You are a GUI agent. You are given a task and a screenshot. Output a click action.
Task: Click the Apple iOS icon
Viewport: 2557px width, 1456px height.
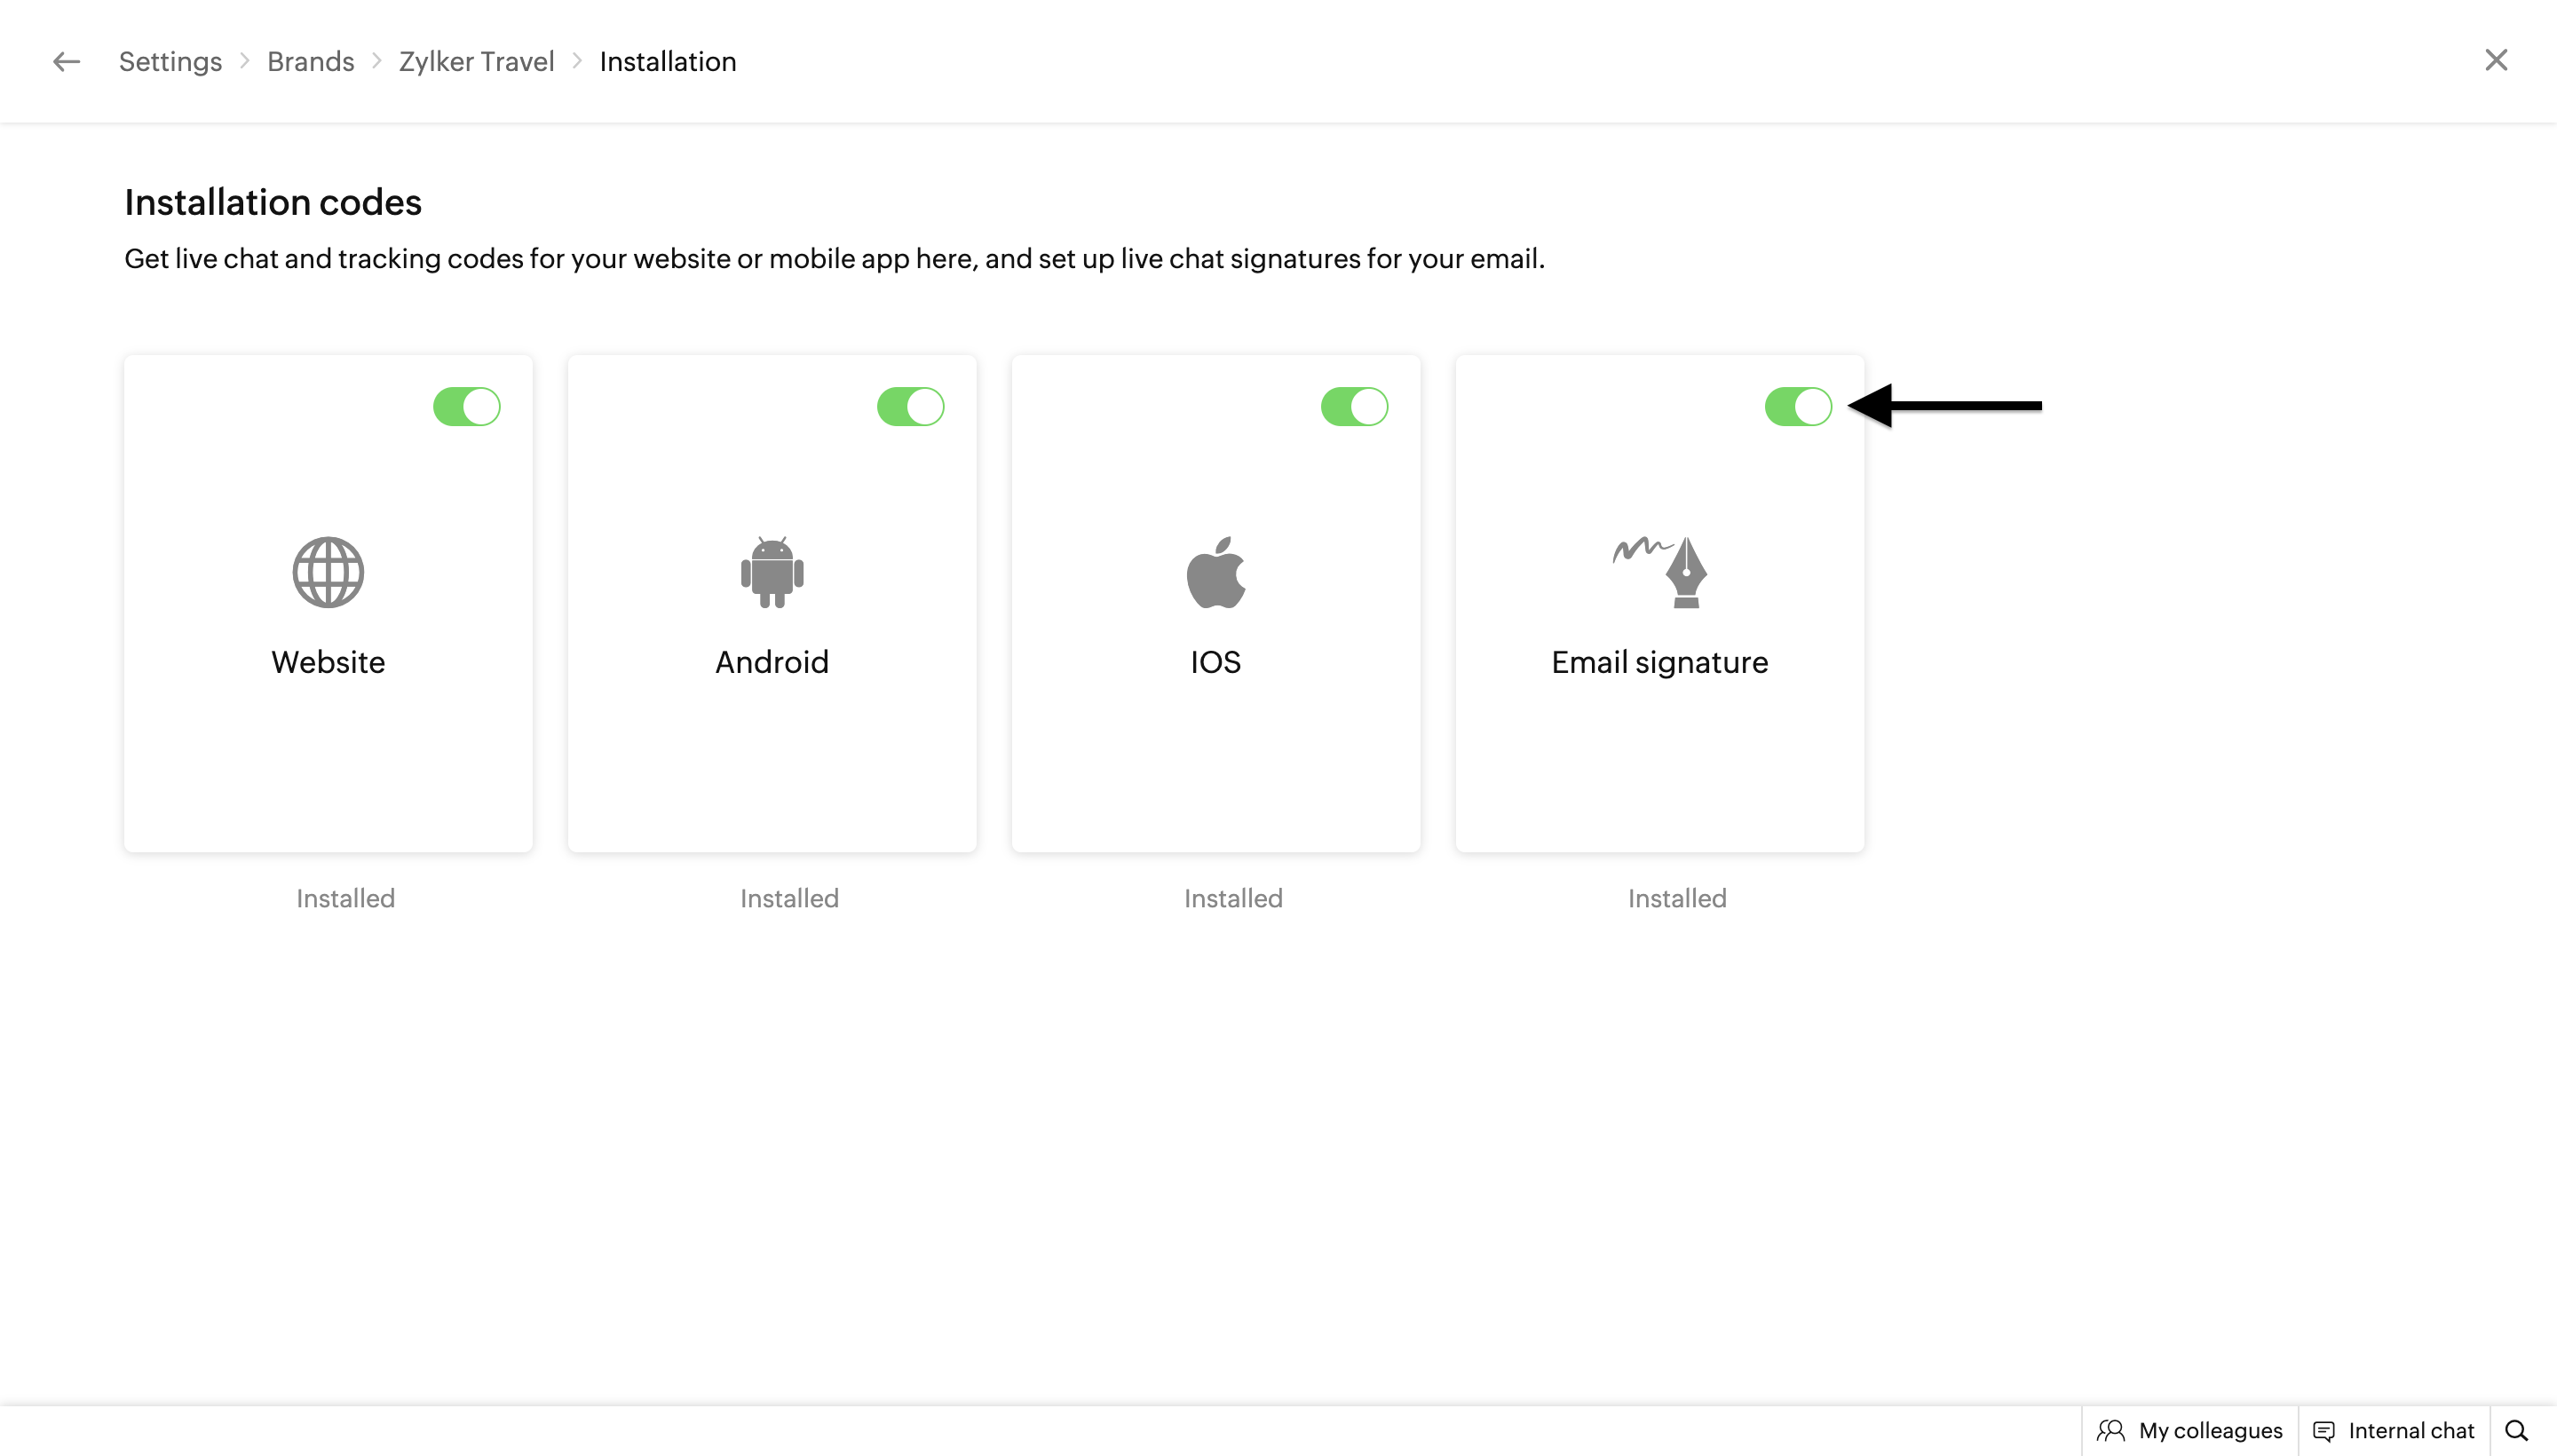1216,572
